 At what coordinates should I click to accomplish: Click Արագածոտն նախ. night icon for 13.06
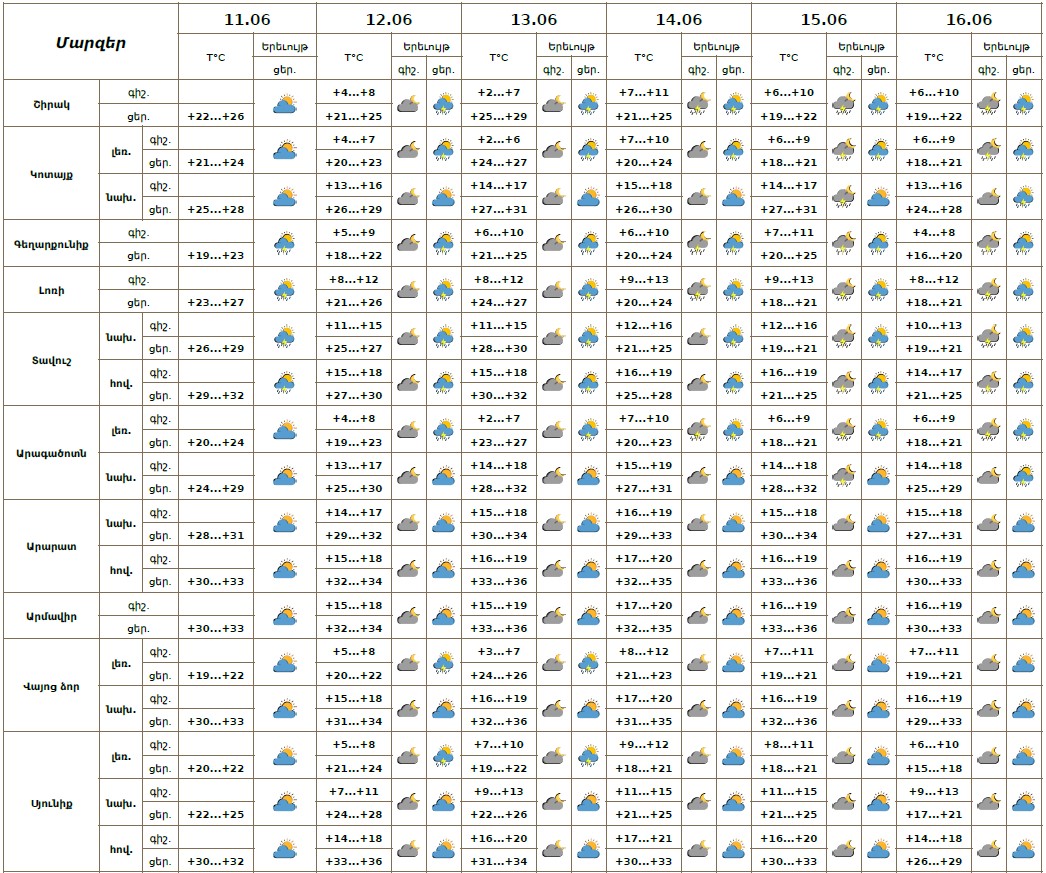click(553, 476)
